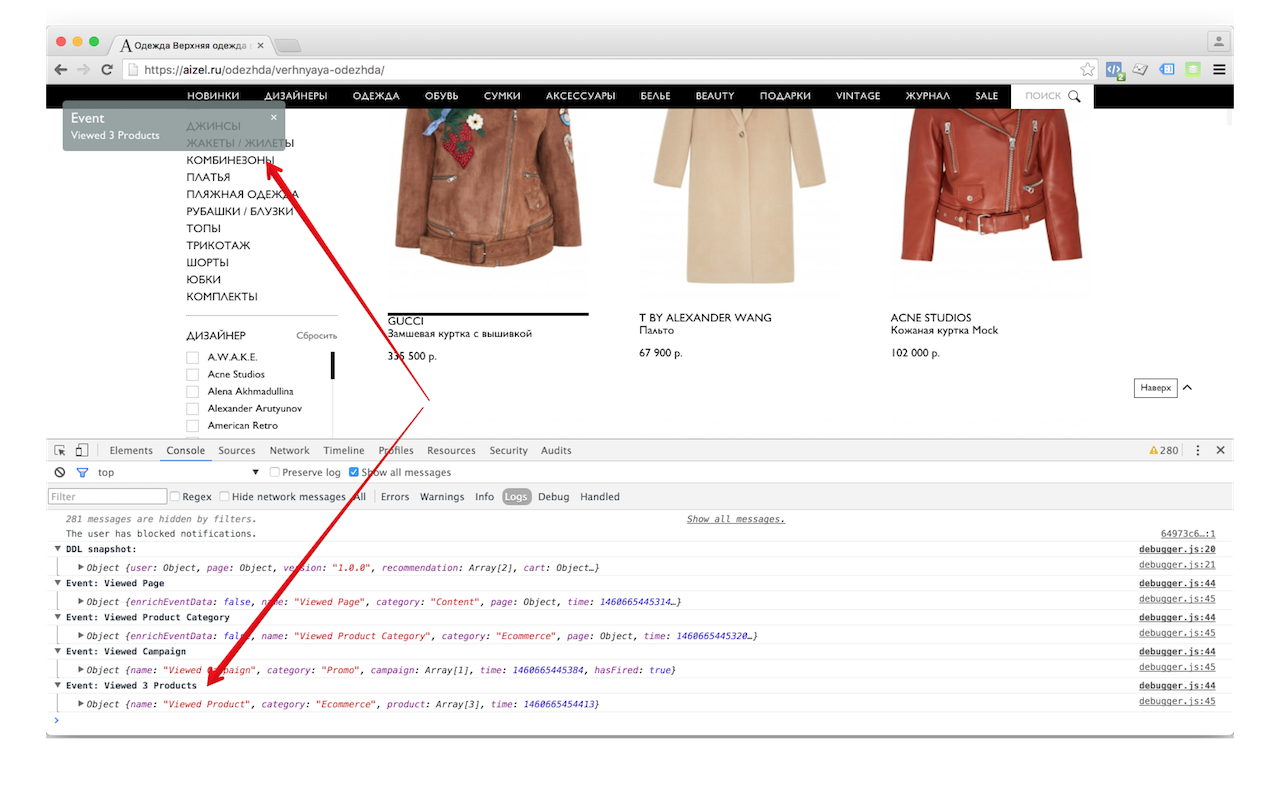Image resolution: width=1280 pixels, height=800 pixels.
Task: Filter console by Debug level
Action: coord(553,497)
